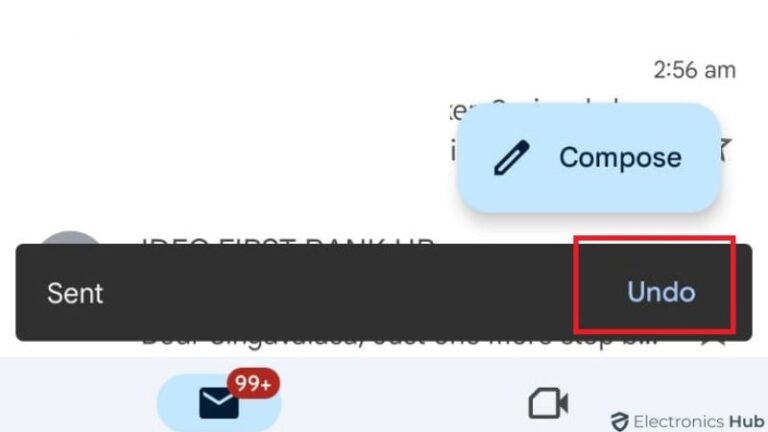The width and height of the screenshot is (768, 432).
Task: Click the pencil icon in Compose
Action: [x=512, y=158]
